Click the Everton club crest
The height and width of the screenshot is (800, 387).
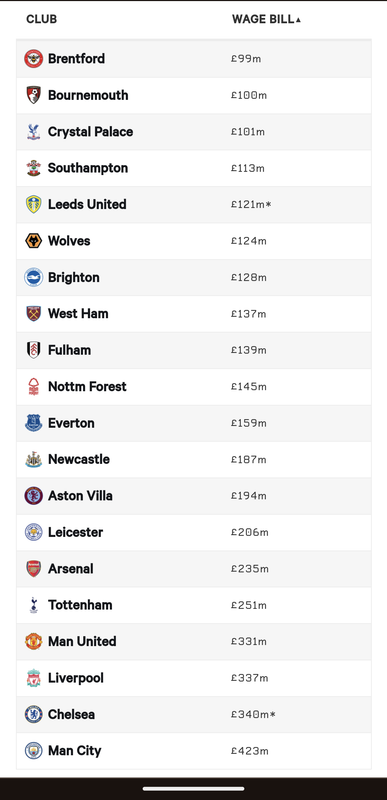coord(34,423)
